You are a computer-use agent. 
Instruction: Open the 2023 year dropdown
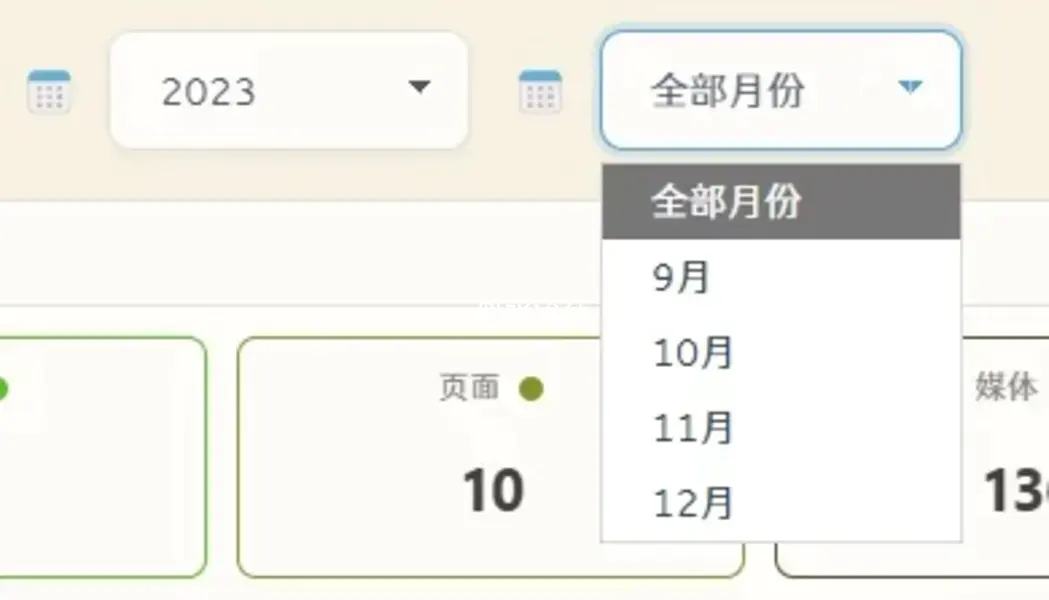(x=289, y=90)
